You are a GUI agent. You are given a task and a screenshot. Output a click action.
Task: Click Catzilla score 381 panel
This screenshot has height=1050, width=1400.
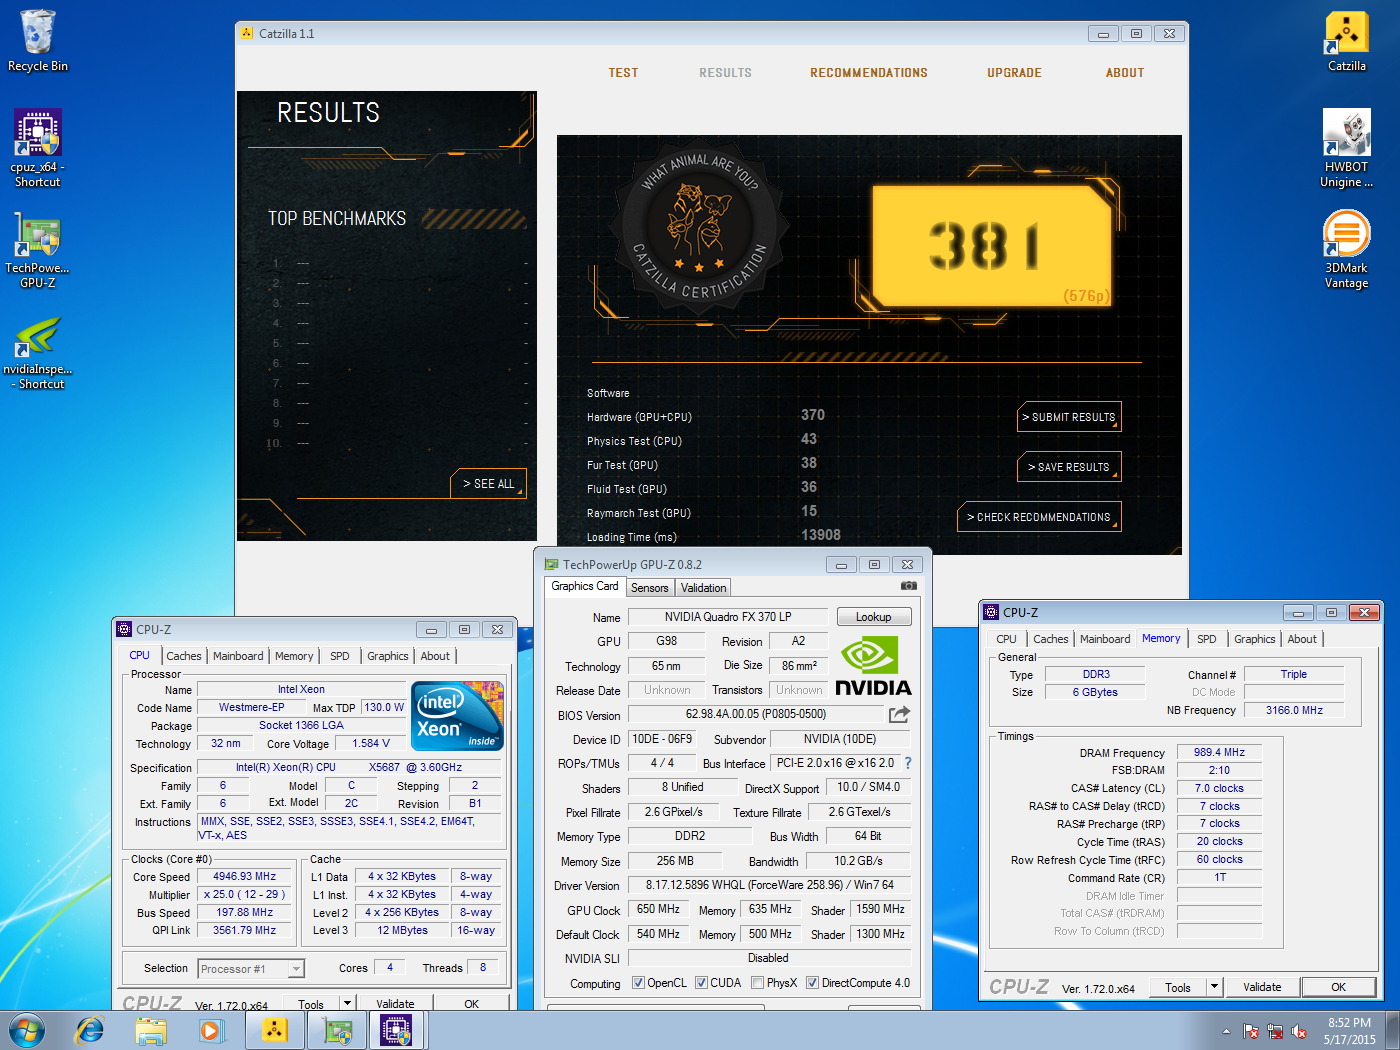click(x=991, y=245)
